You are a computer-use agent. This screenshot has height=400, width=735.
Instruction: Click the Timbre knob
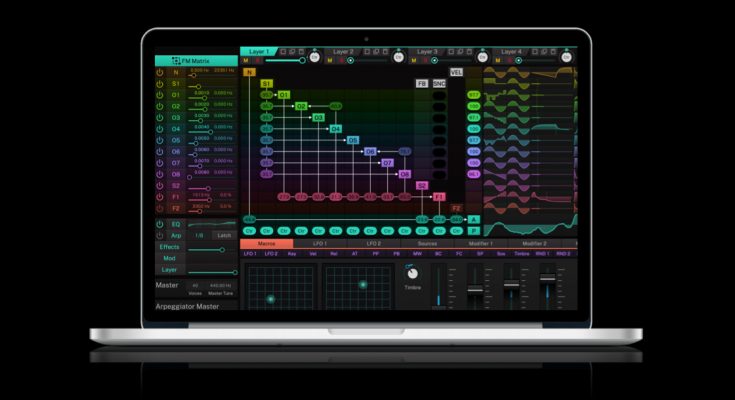412,273
